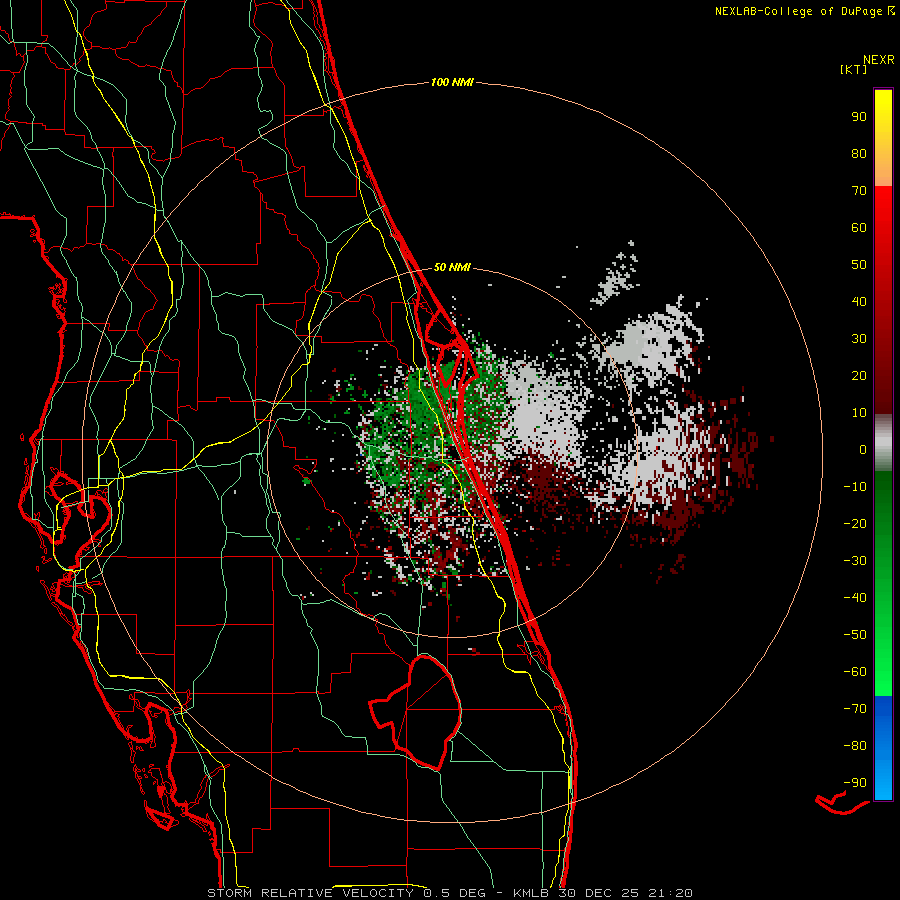Click the -50 value on velocity scale
This screenshot has width=900, height=900.
tap(855, 635)
